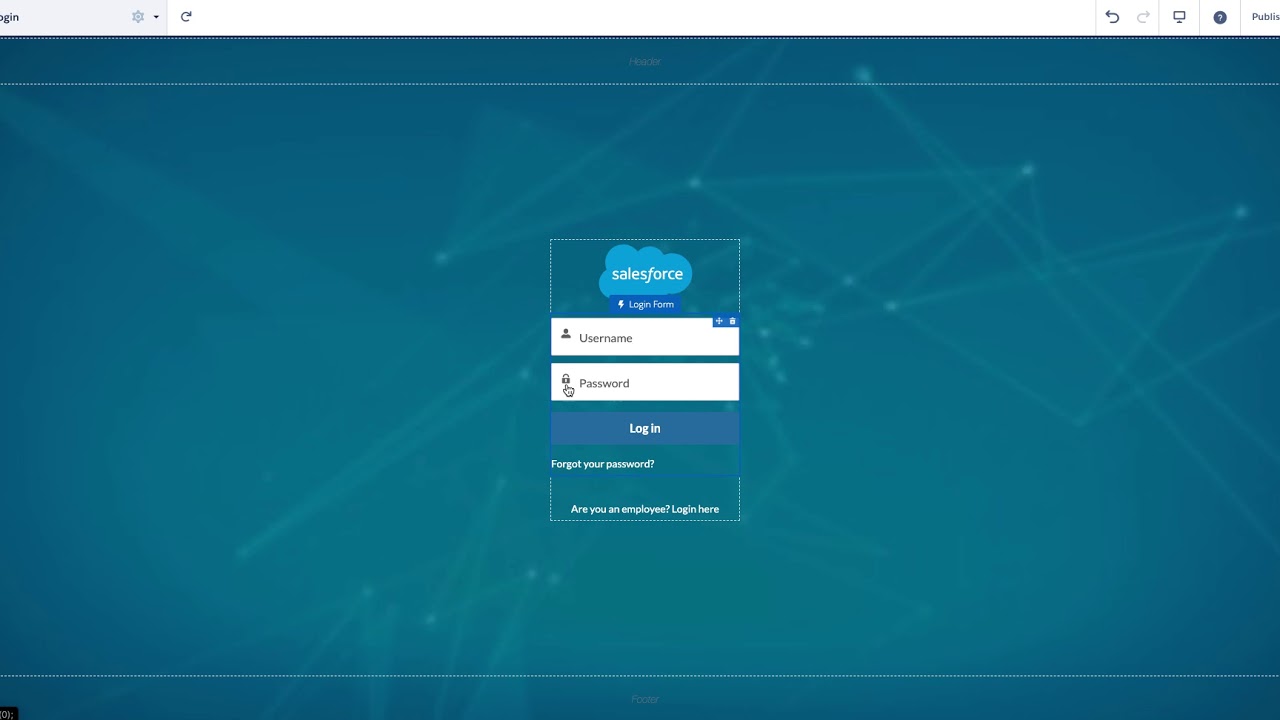1280x720 pixels.
Task: Select the Salesforce cloud logo
Action: 646,270
